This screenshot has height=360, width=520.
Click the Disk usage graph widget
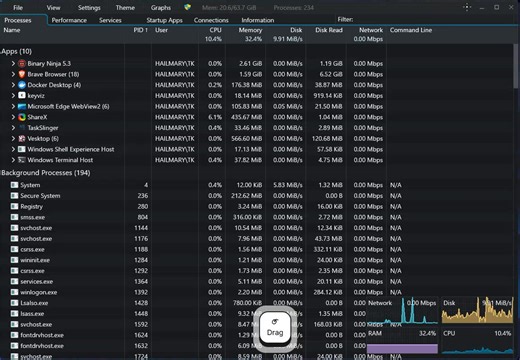pos(477,311)
